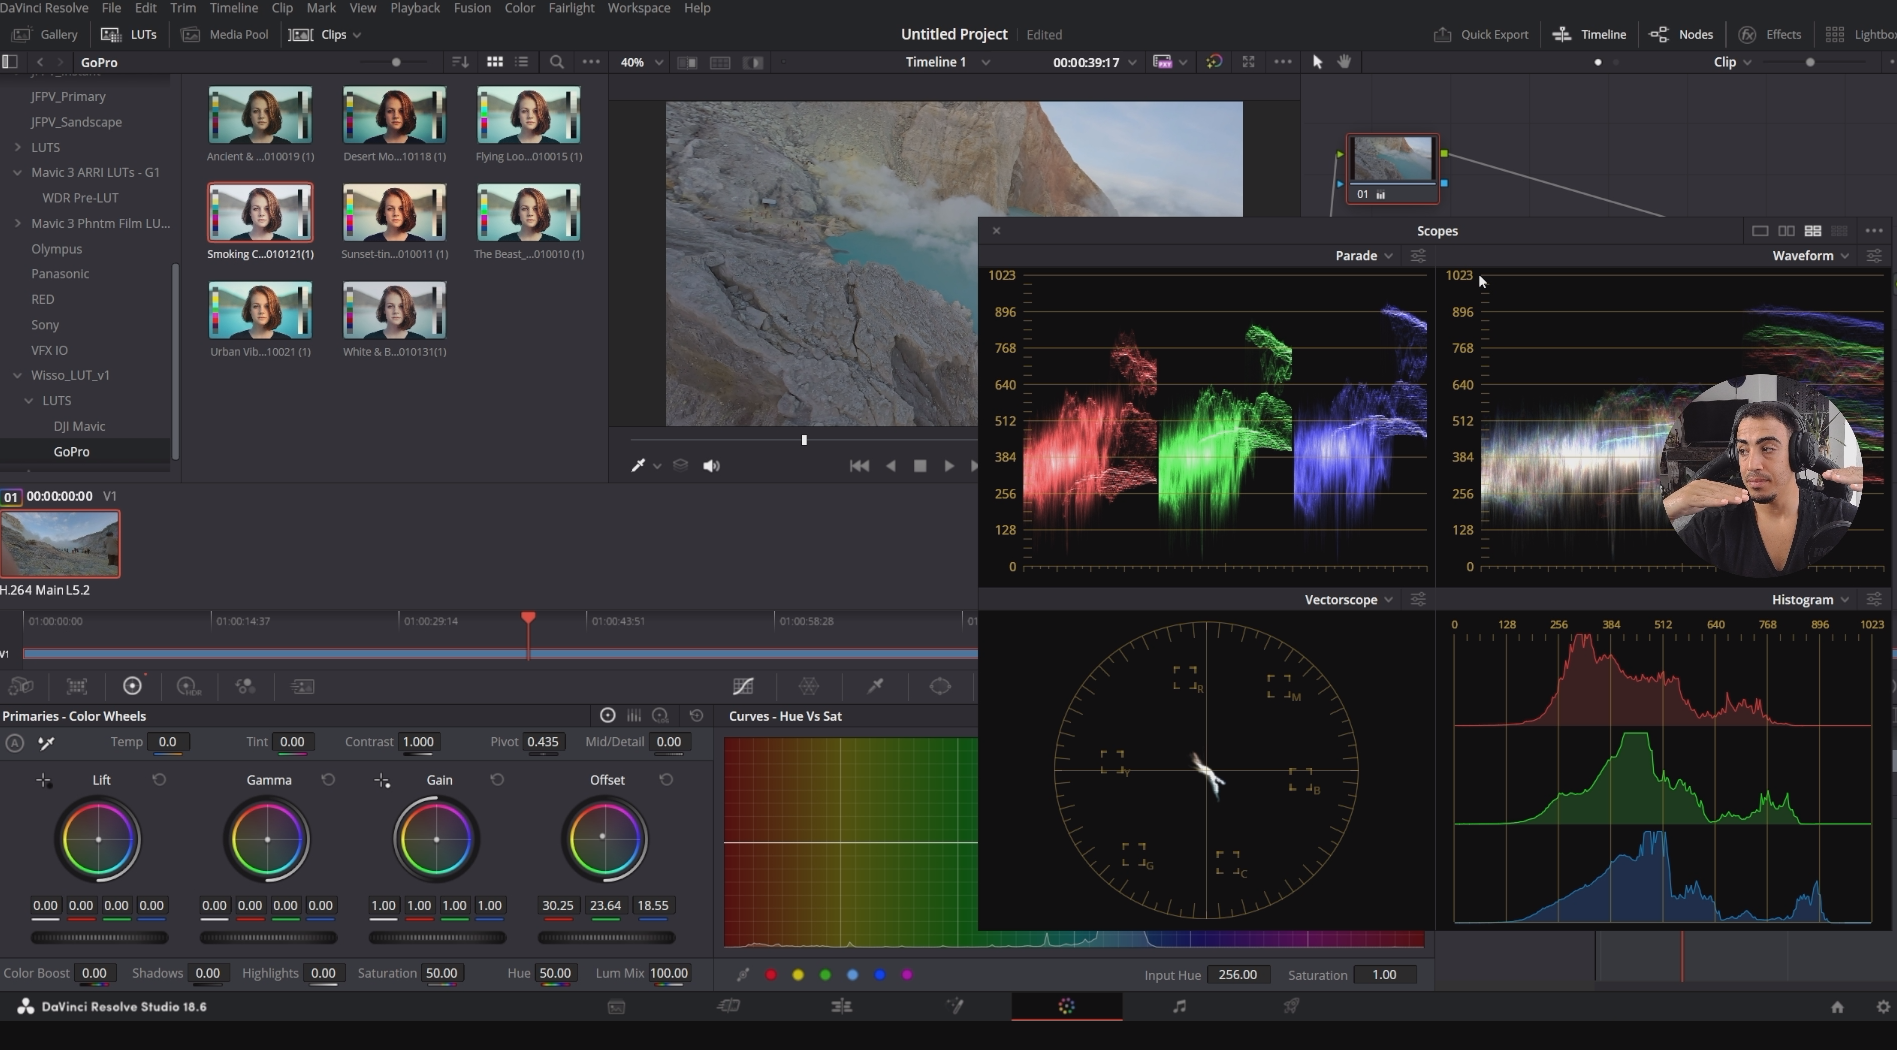The image size is (1897, 1050).
Task: Open project settings gear icon
Action: [x=1883, y=1007]
